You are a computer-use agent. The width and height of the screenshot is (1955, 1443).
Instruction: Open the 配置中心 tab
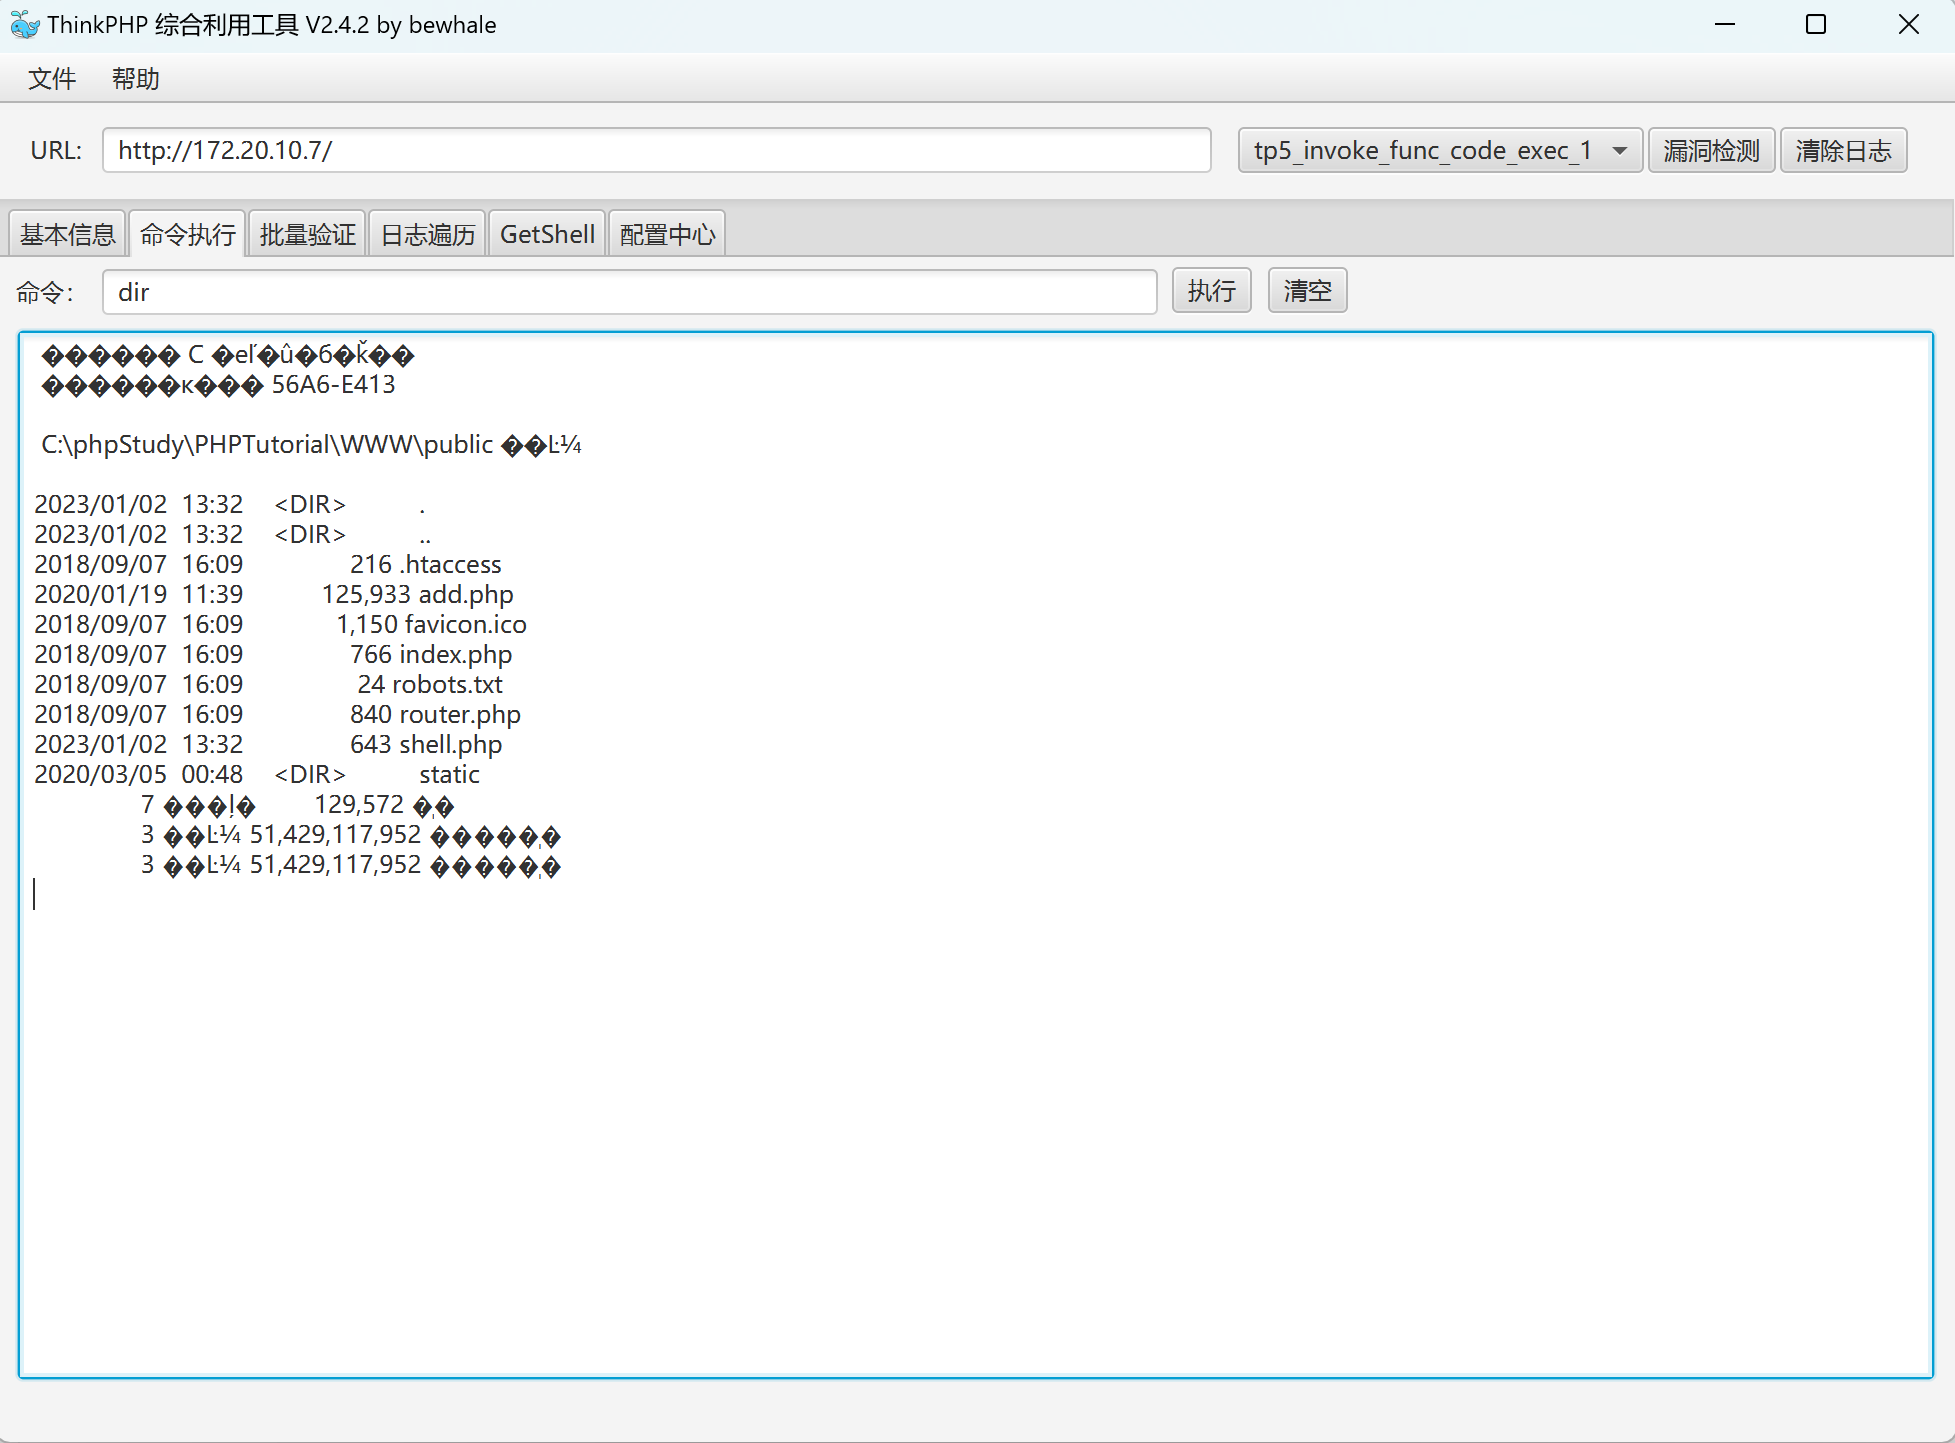tap(667, 235)
